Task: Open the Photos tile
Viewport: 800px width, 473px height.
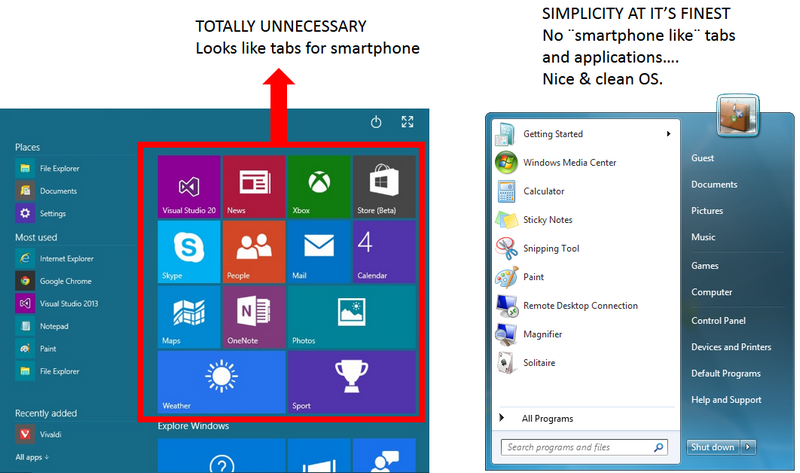Action: [352, 317]
